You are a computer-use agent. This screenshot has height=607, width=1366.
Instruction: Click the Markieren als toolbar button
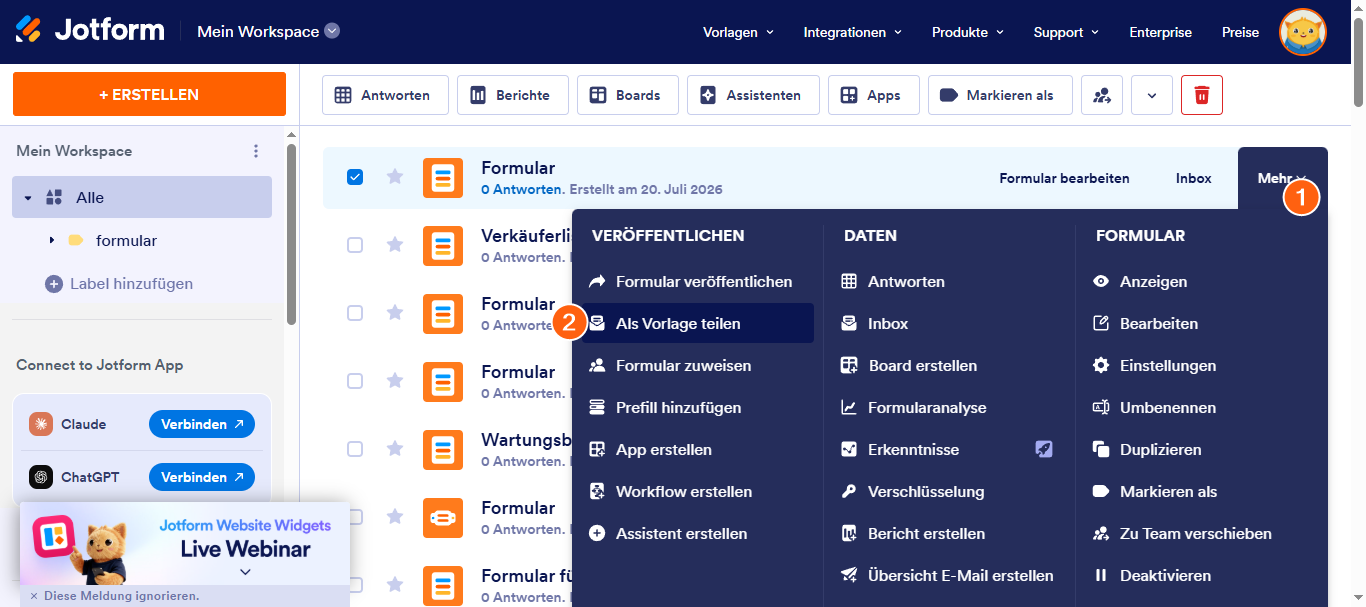1000,95
